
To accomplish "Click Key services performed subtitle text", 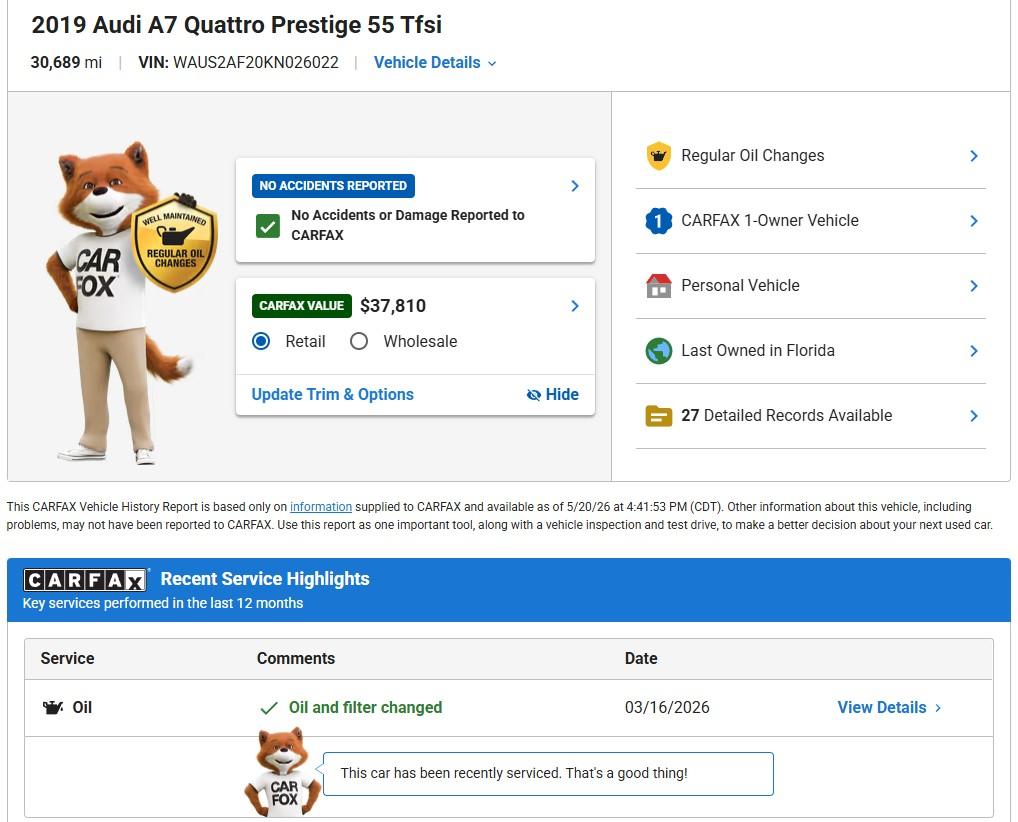I will tap(163, 603).
